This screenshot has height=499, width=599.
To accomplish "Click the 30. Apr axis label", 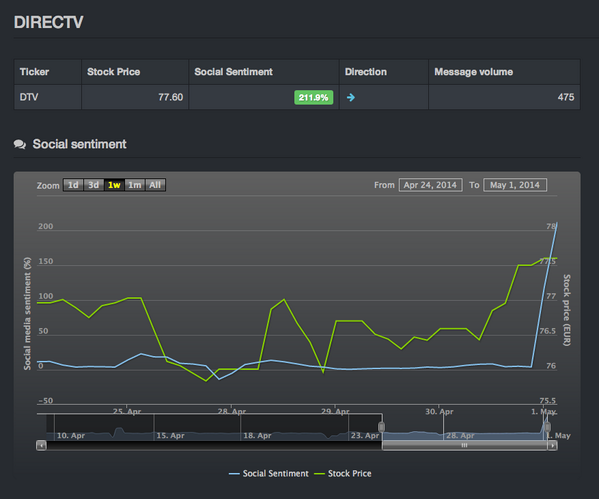I will [439, 412].
